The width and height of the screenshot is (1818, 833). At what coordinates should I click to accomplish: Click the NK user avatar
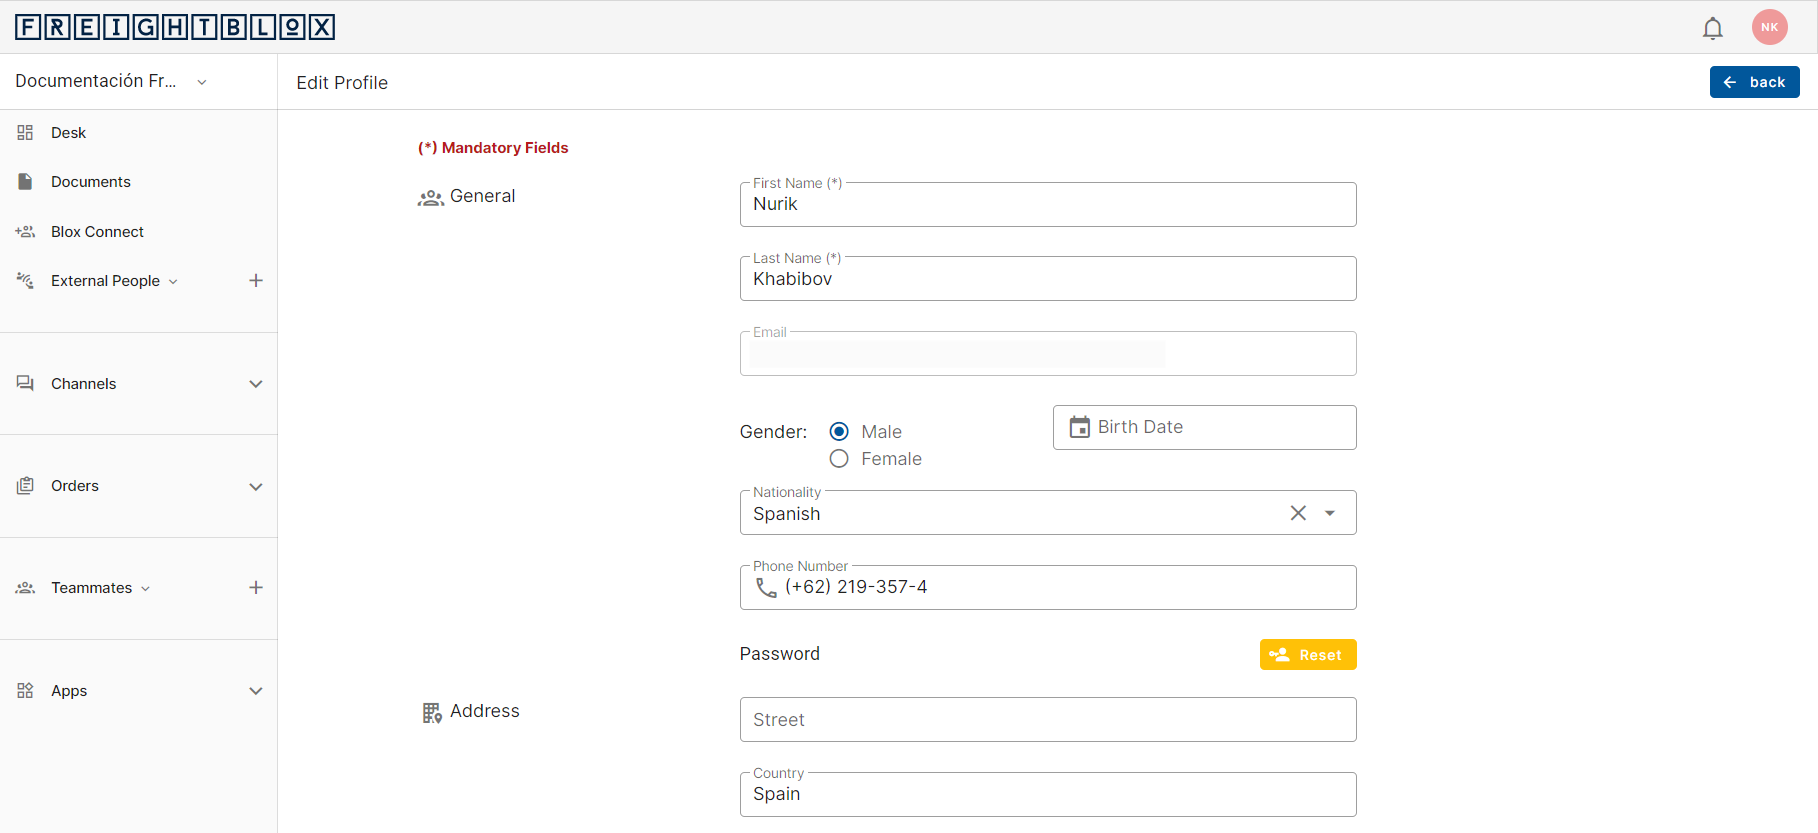[x=1769, y=27]
